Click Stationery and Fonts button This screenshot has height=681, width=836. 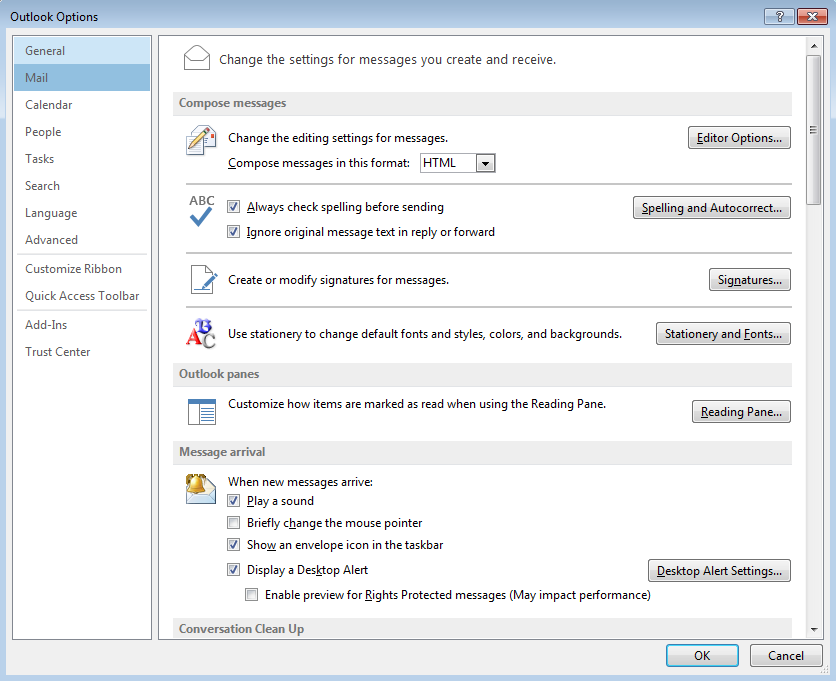point(723,333)
